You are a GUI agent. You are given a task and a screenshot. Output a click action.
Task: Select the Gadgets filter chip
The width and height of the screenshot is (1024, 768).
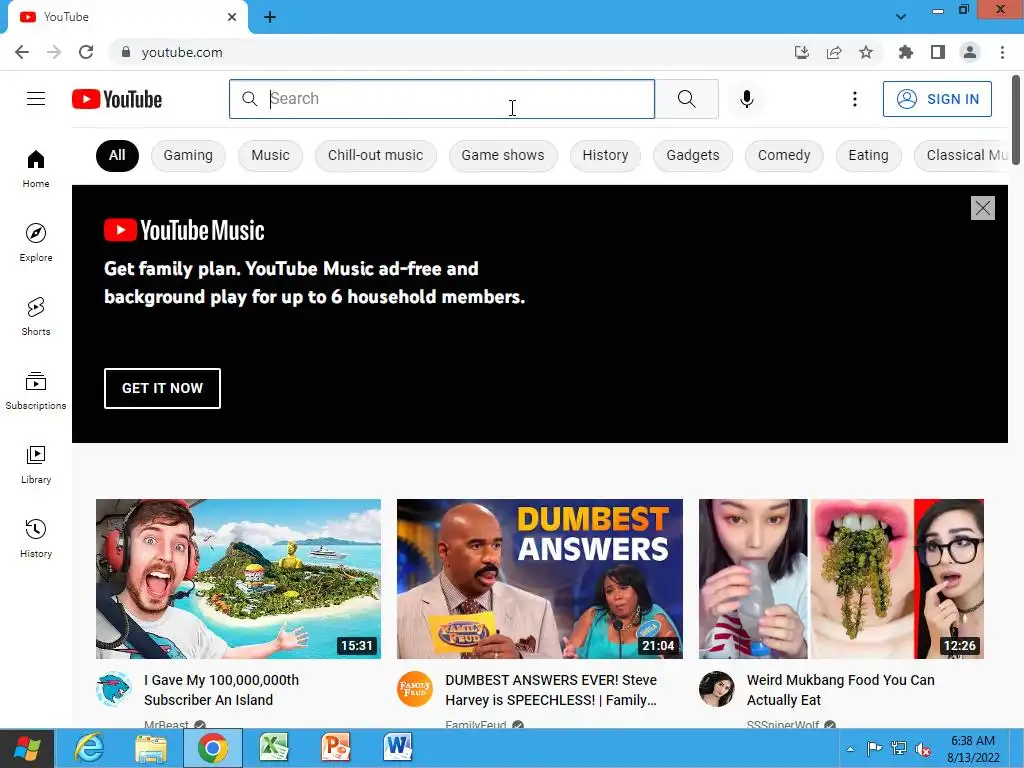pos(693,155)
